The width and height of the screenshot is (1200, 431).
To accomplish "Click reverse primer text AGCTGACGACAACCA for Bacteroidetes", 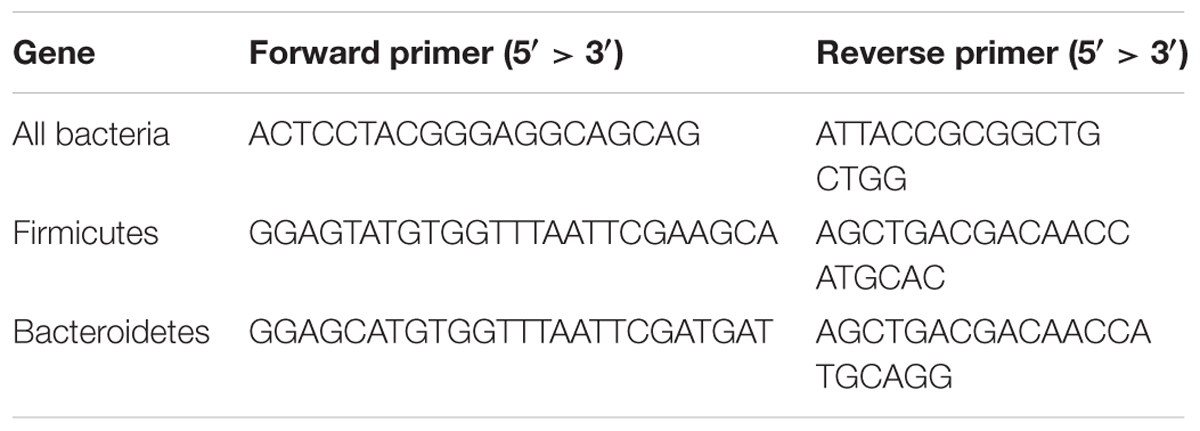I will (983, 331).
